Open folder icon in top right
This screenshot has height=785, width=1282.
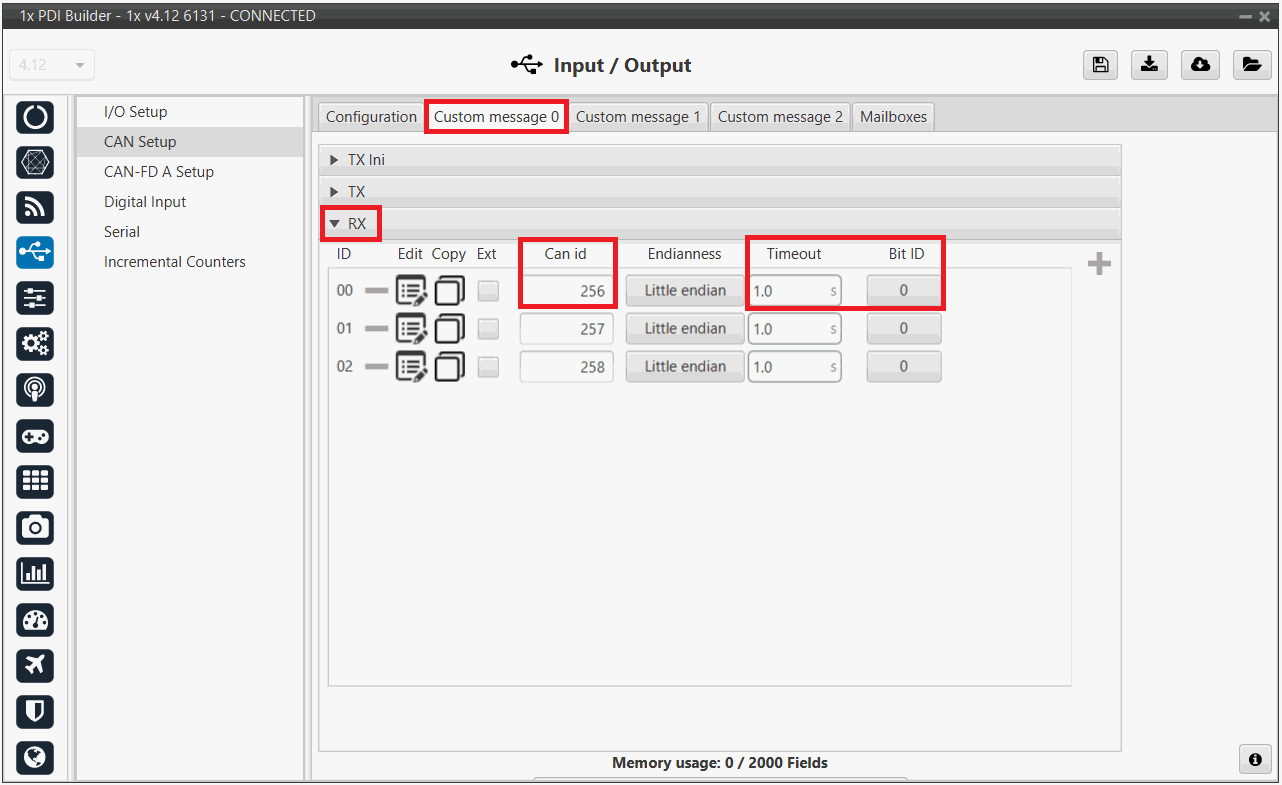[1251, 65]
